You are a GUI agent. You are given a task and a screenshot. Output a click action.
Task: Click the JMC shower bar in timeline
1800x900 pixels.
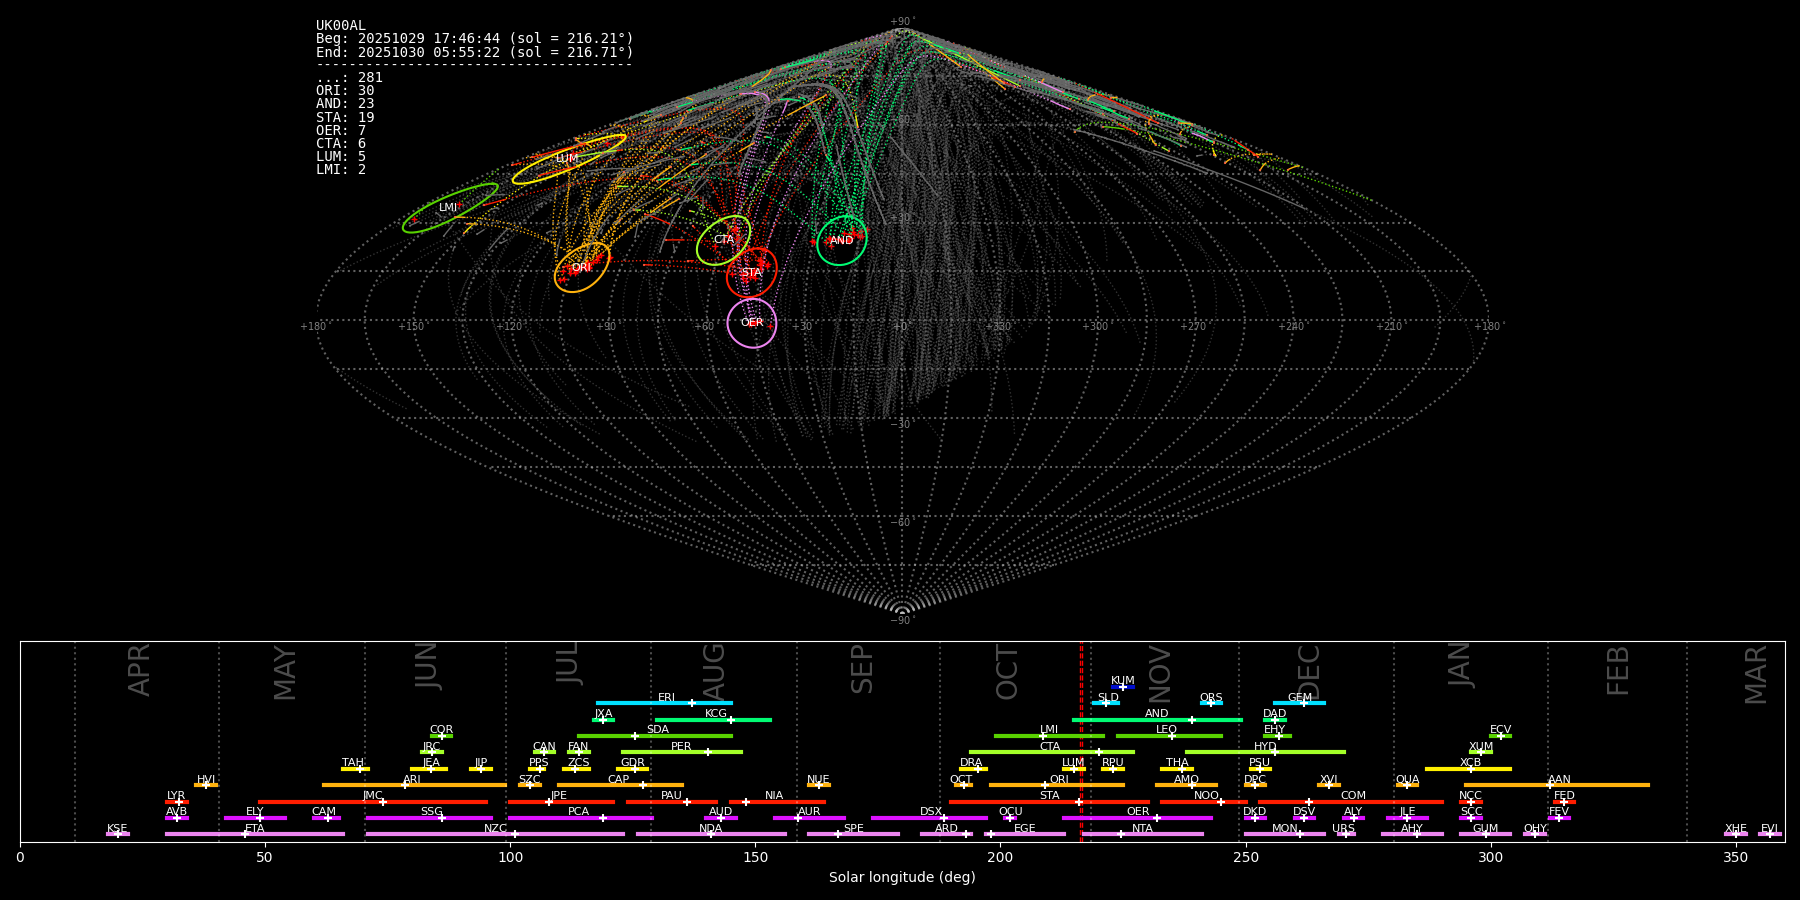tap(373, 802)
